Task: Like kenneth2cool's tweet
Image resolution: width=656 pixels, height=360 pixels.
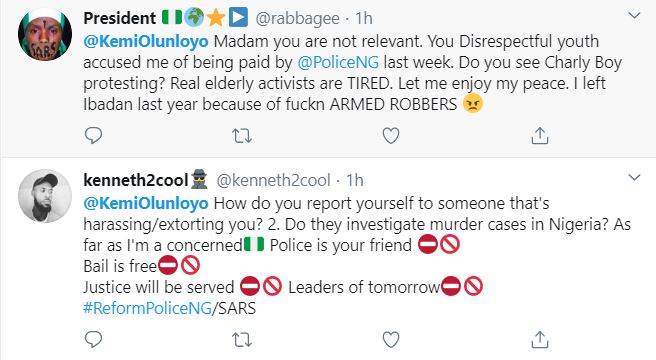Action: coord(391,340)
